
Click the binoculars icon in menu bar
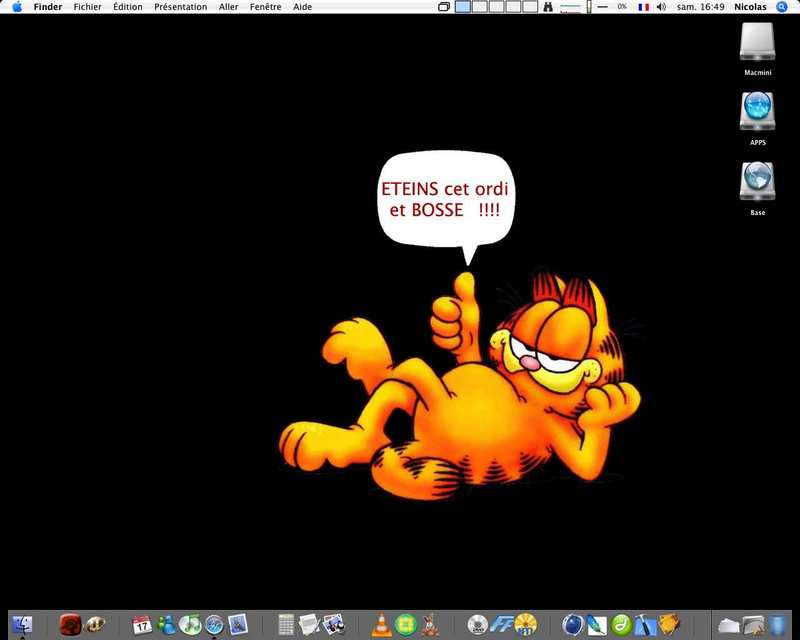(x=548, y=7)
